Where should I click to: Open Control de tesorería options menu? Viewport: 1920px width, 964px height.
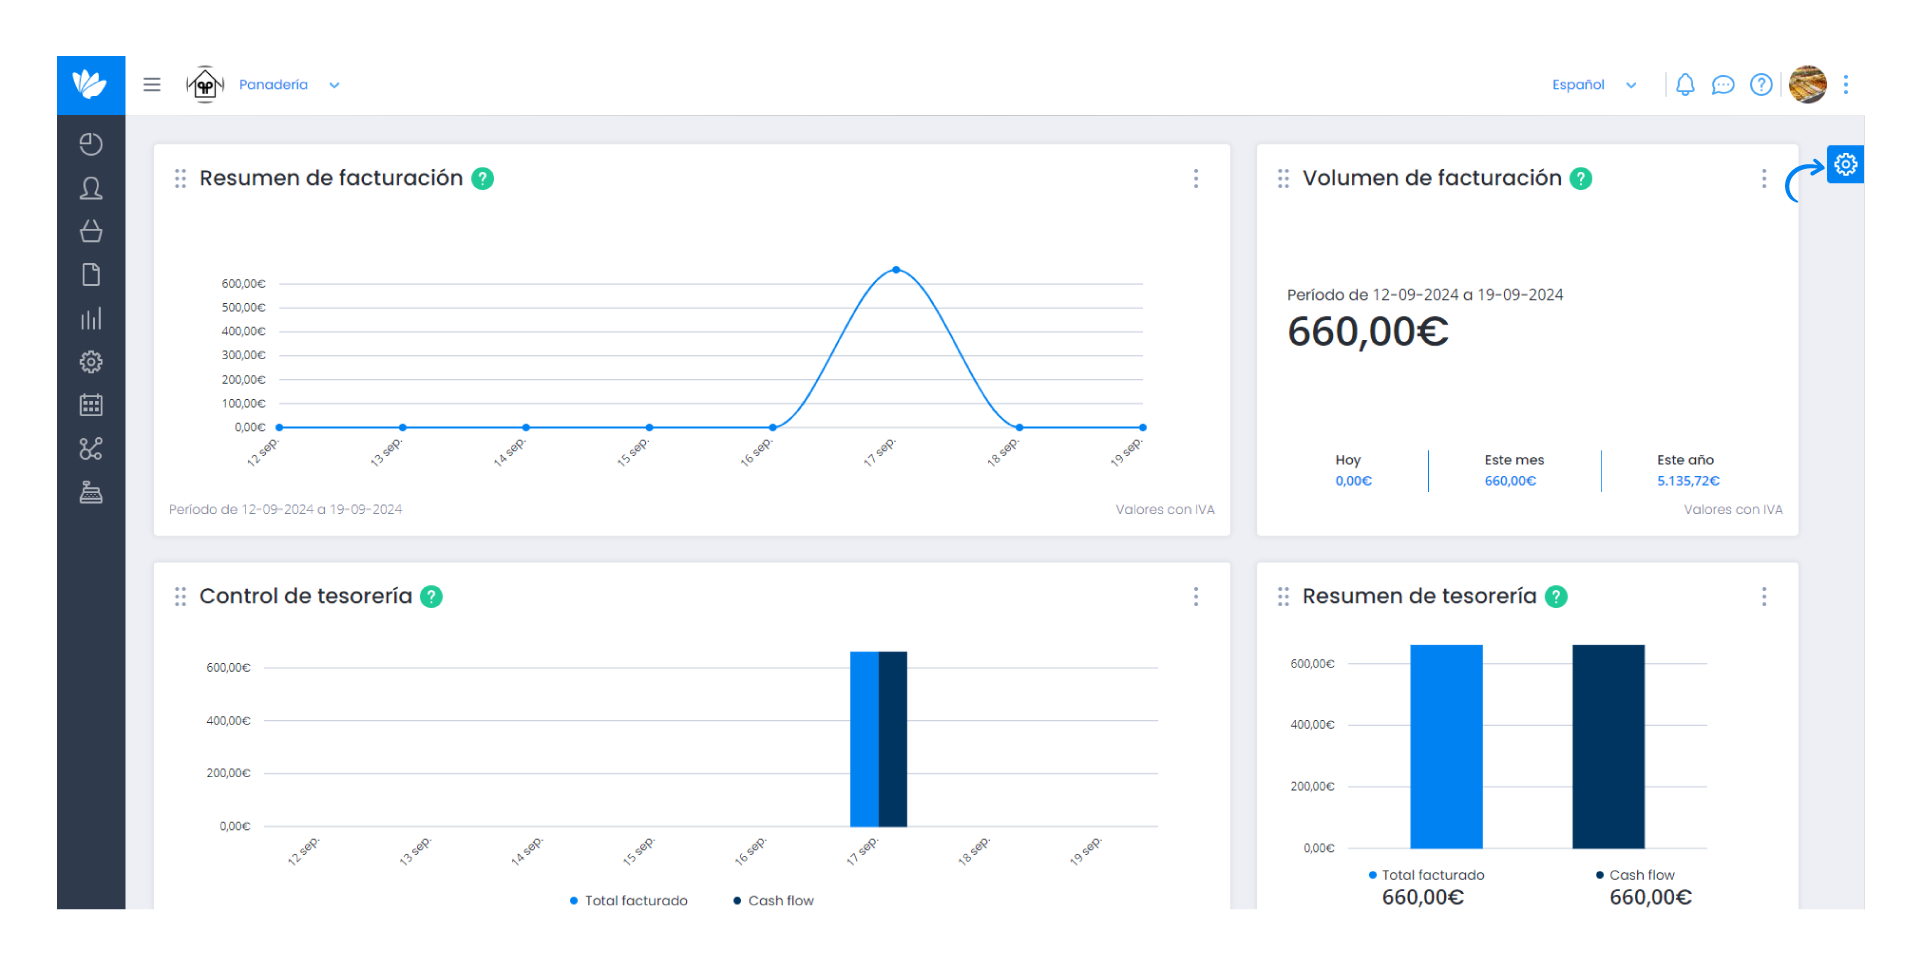pyautogui.click(x=1196, y=596)
